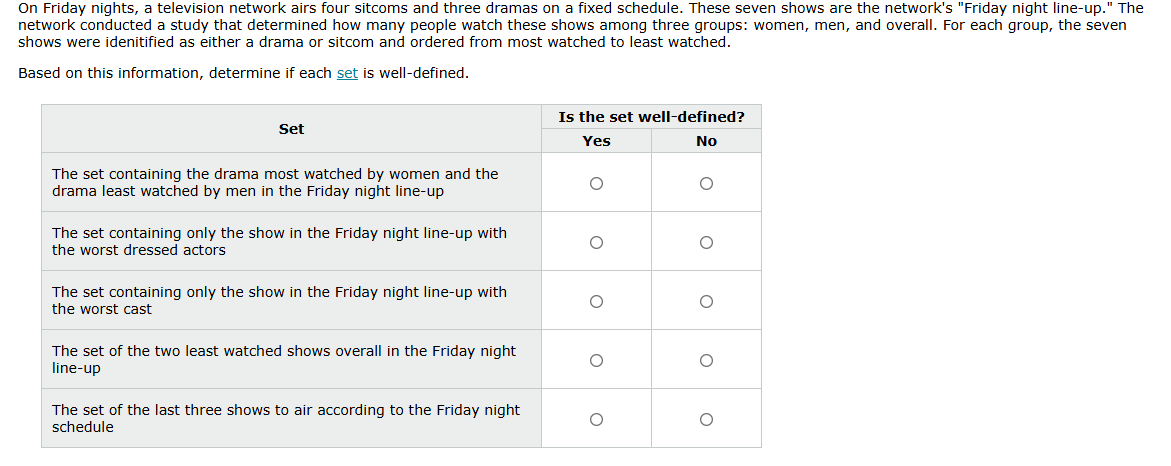This screenshot has height=466, width=1171.
Task: Select Yes for drama most watched by women set
Action: [596, 183]
